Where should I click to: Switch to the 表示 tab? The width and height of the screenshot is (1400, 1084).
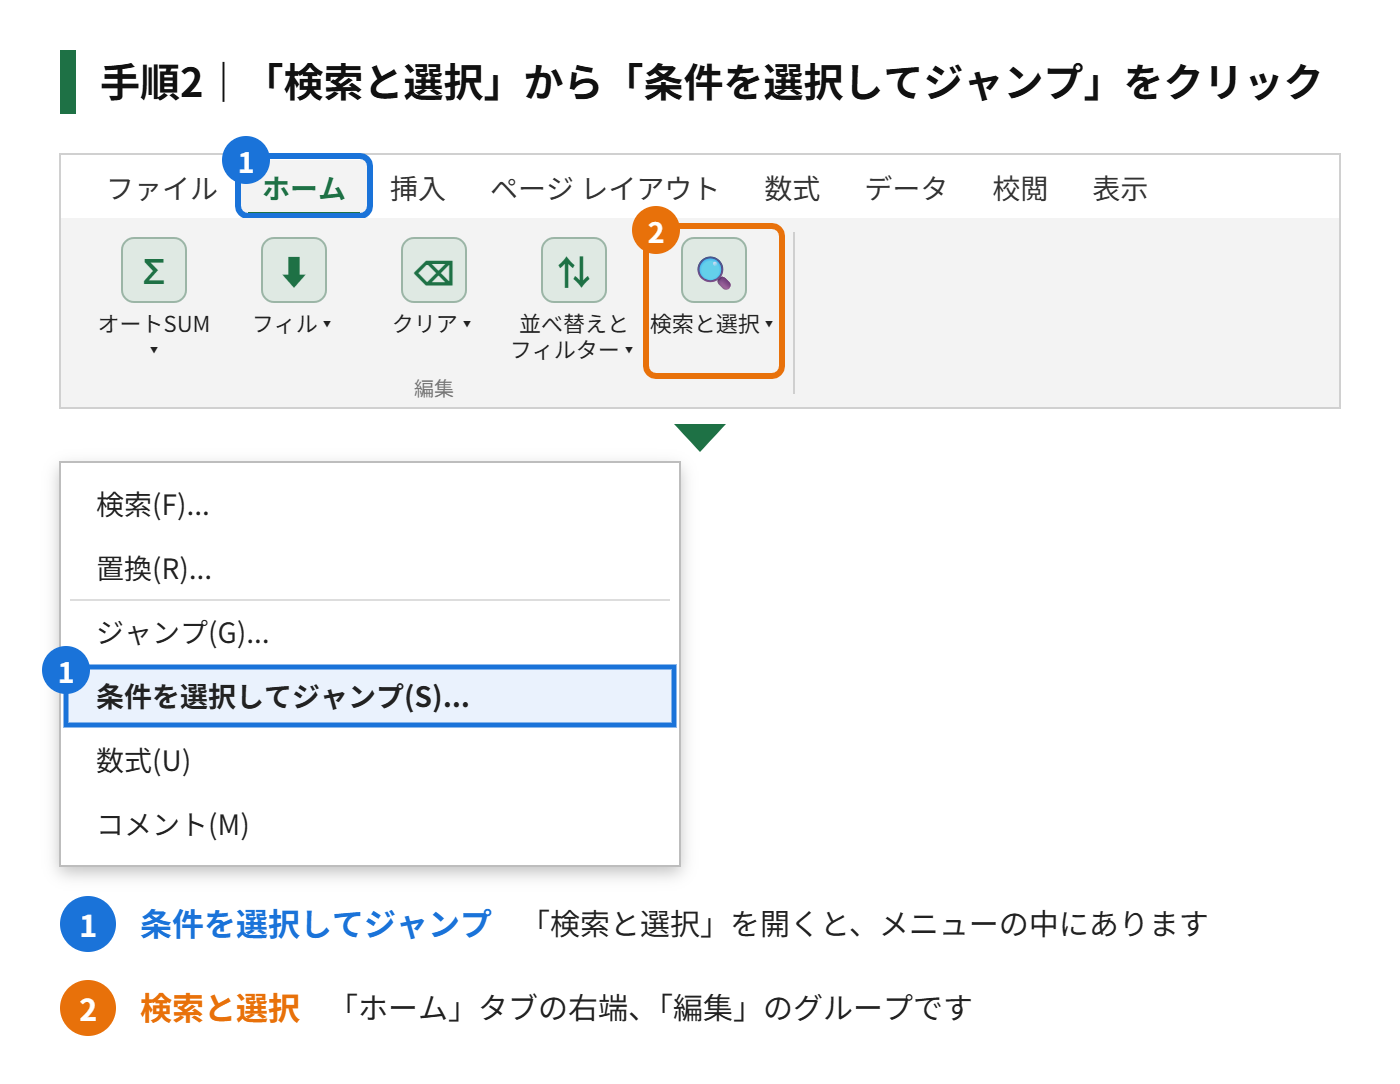(1120, 189)
